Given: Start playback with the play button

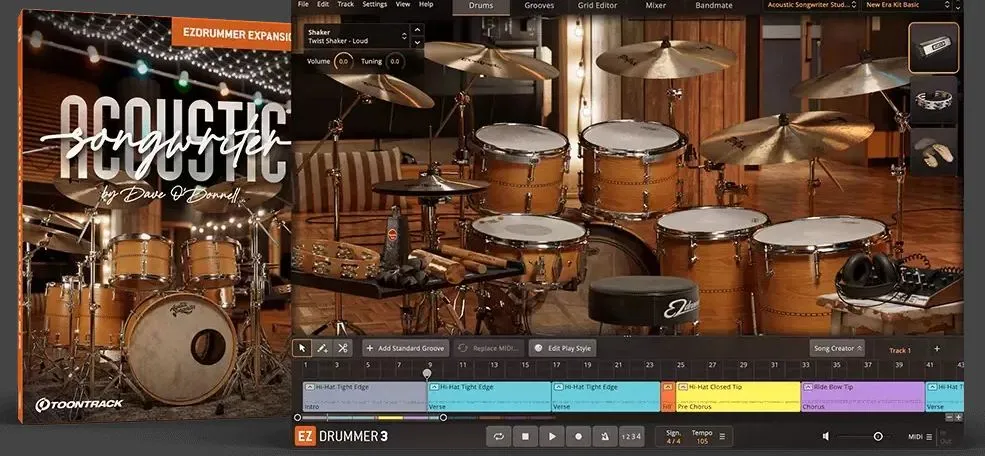Looking at the screenshot, I should pyautogui.click(x=552, y=436).
